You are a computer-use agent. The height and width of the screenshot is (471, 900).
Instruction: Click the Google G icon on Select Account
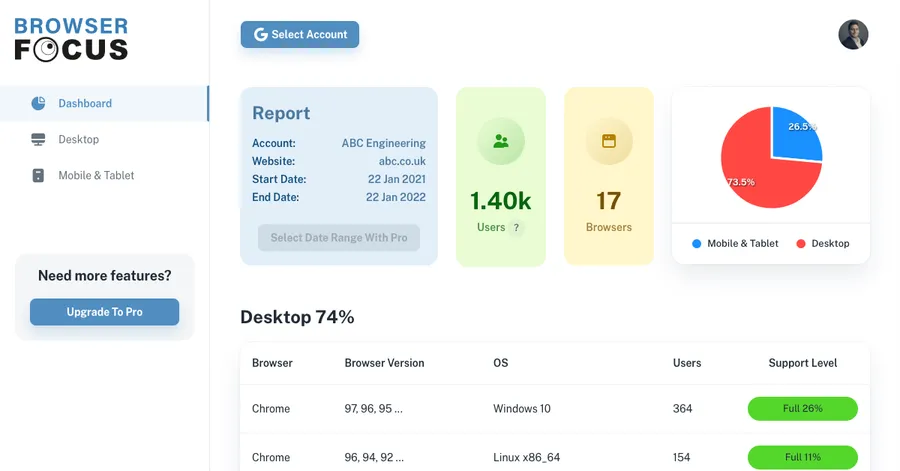[261, 34]
